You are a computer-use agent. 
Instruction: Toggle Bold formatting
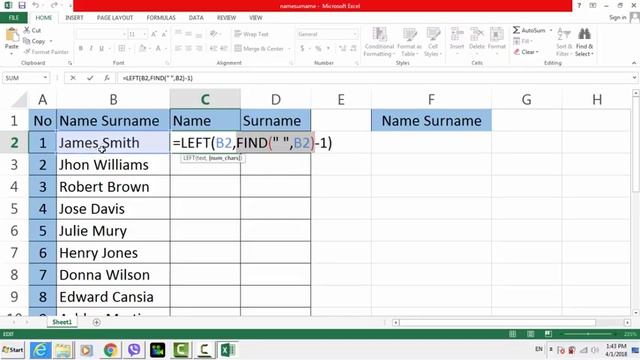click(x=81, y=49)
